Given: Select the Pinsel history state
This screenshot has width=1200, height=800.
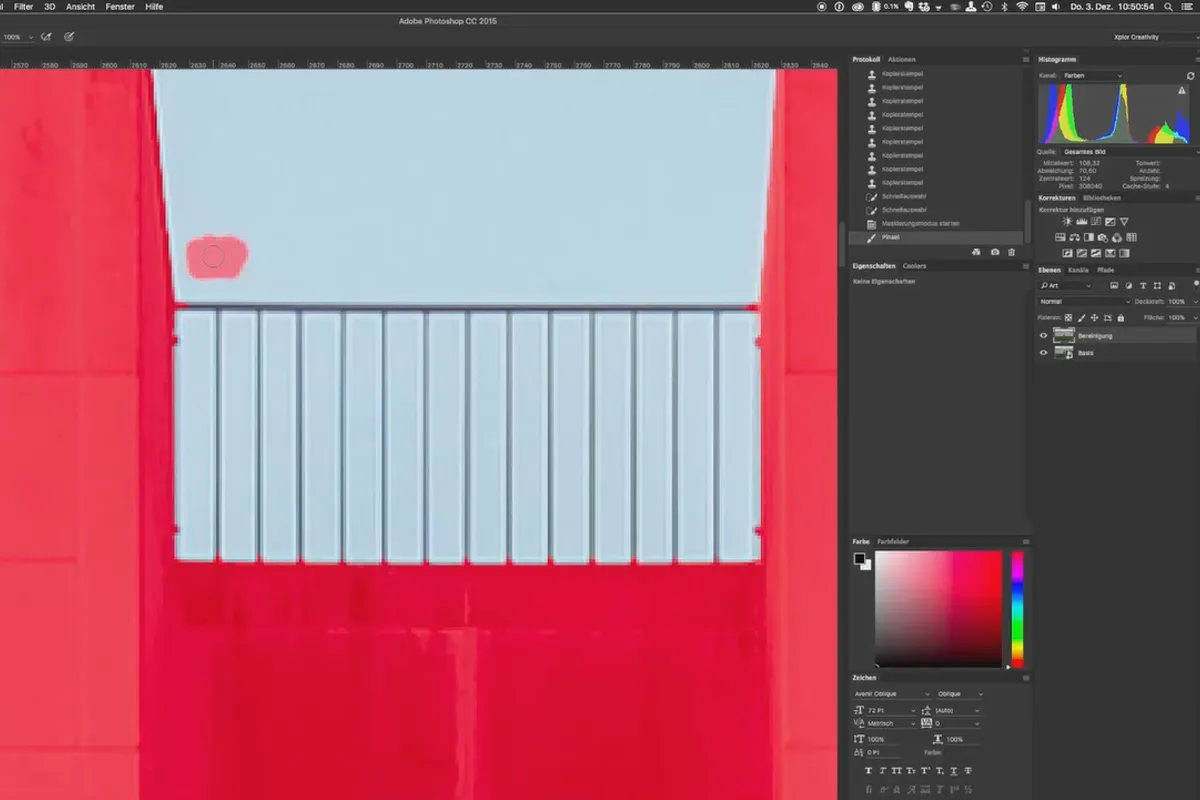Looking at the screenshot, I should pyautogui.click(x=934, y=238).
